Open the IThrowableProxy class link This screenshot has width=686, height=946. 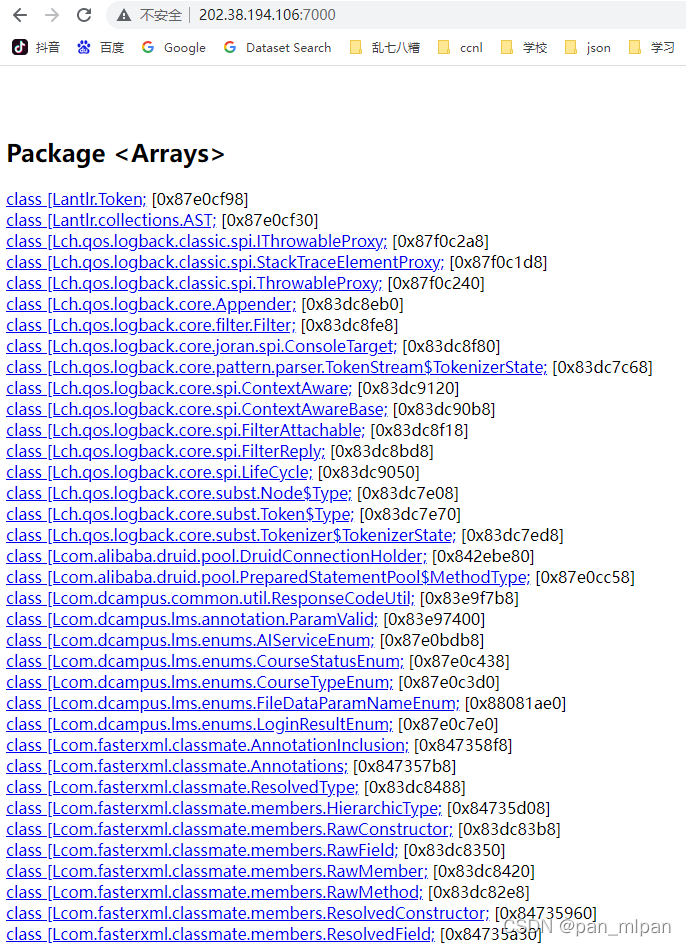(x=197, y=241)
